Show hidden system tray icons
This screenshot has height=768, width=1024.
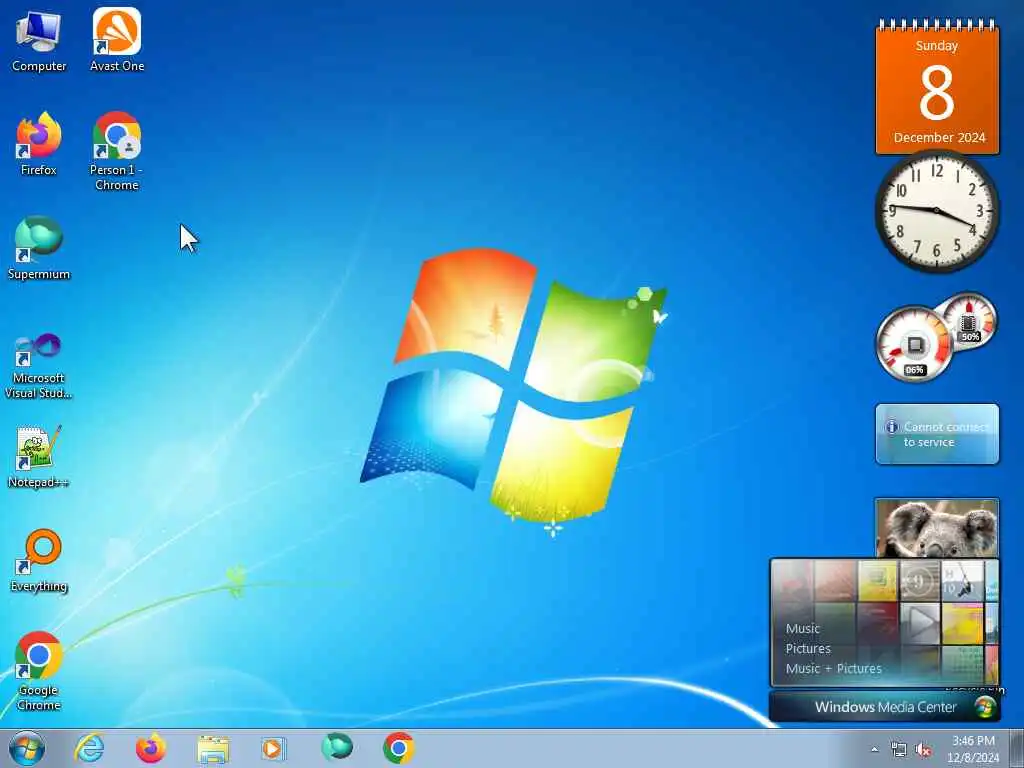874,749
